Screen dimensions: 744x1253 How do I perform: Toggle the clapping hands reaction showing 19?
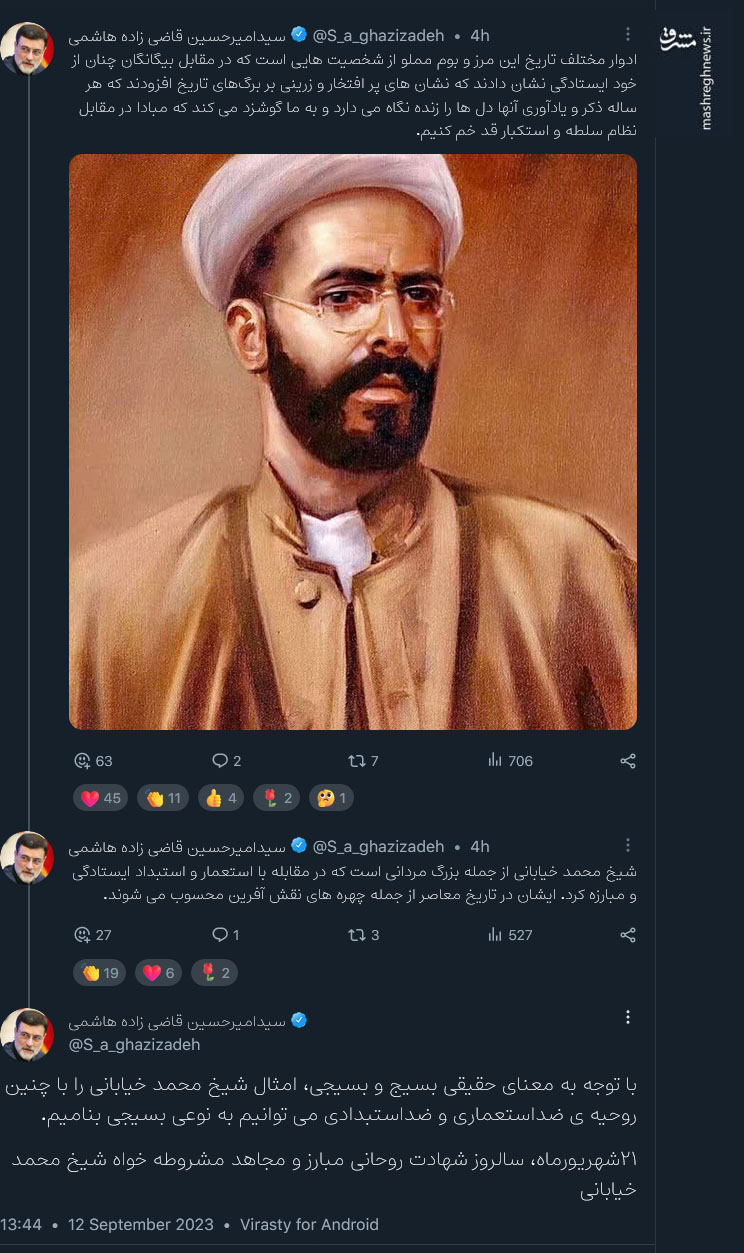click(99, 971)
